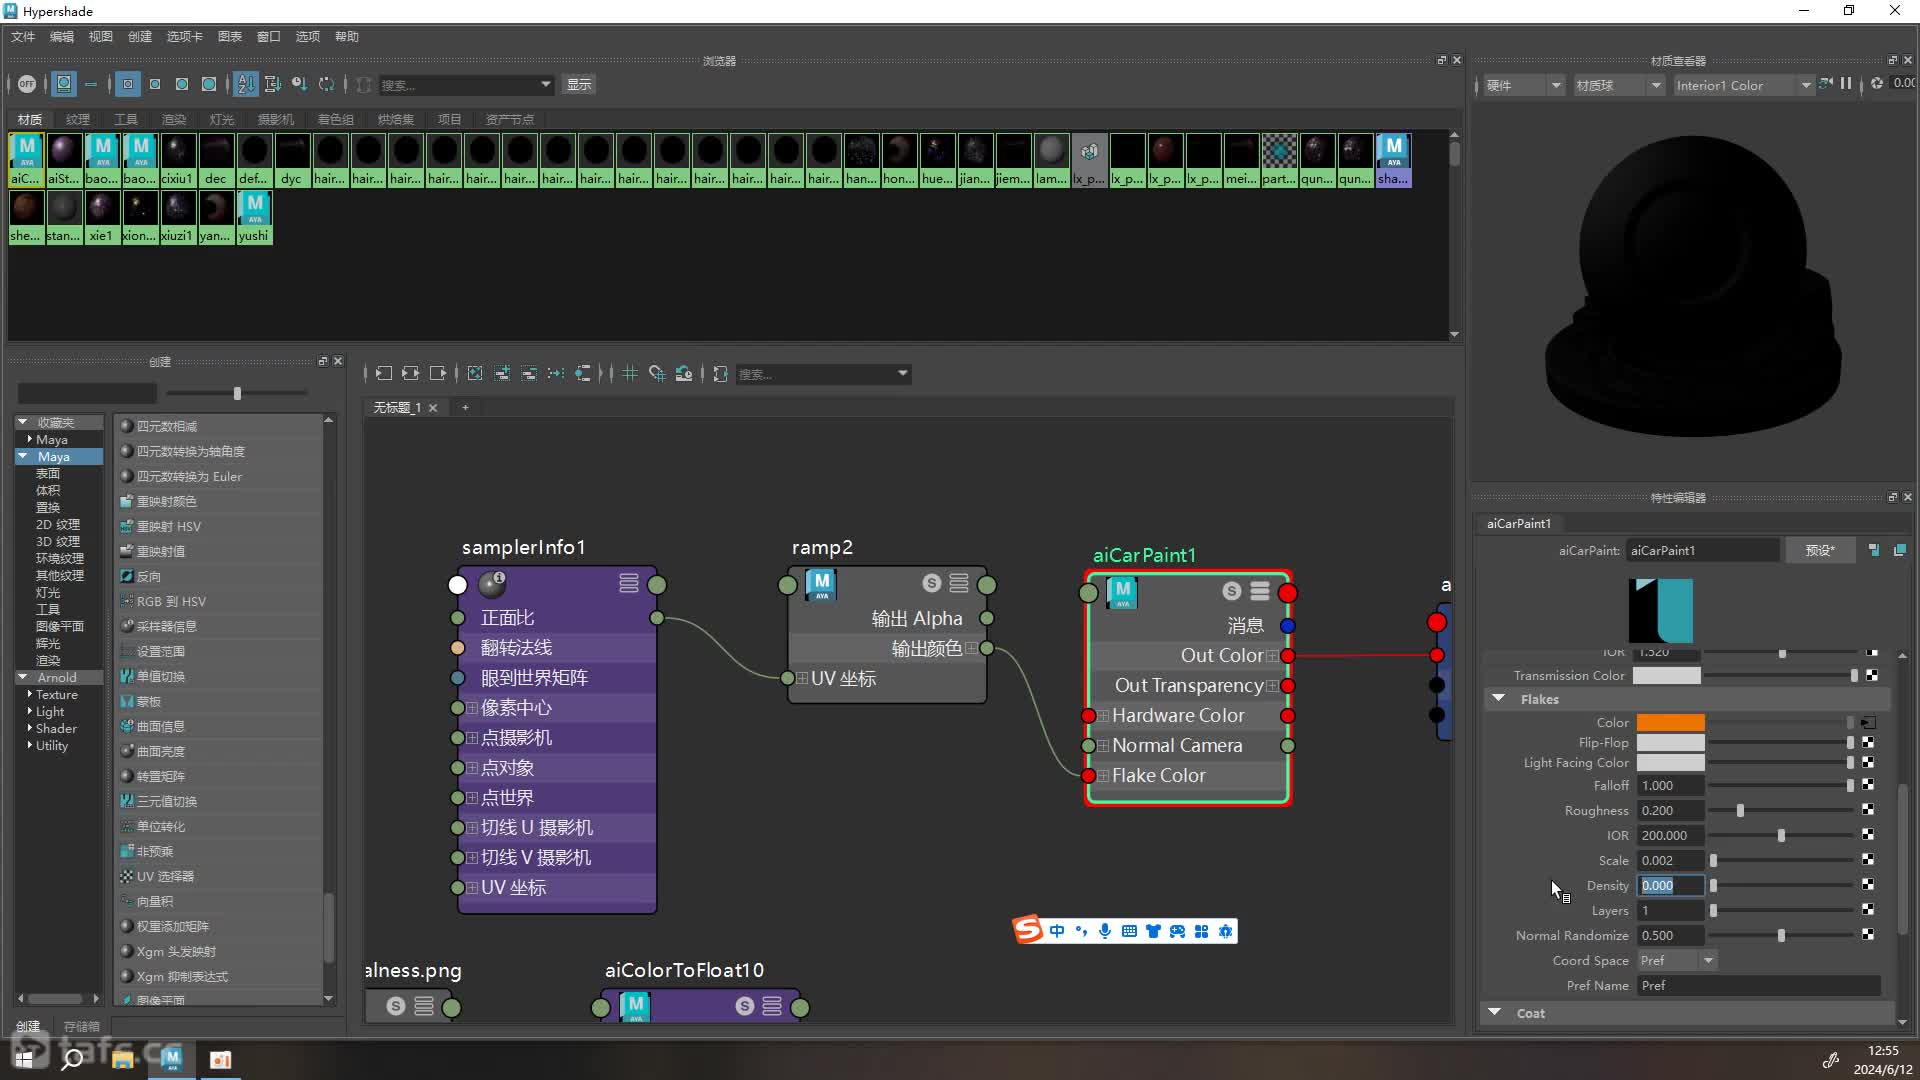The height and width of the screenshot is (1080, 1920).
Task: Click the Light Facing Color swatch
Action: pos(1670,763)
